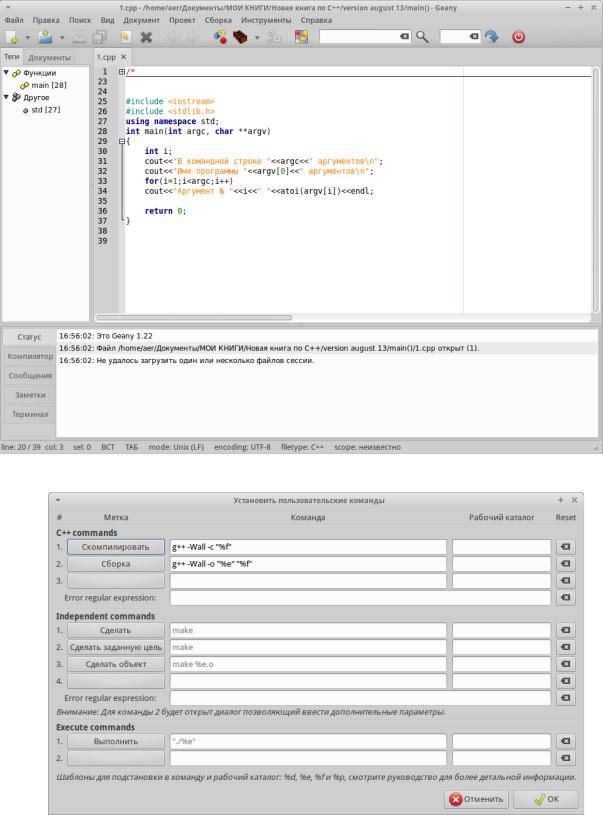Build the current file with brick icon
The image size is (603, 815).
(240, 37)
